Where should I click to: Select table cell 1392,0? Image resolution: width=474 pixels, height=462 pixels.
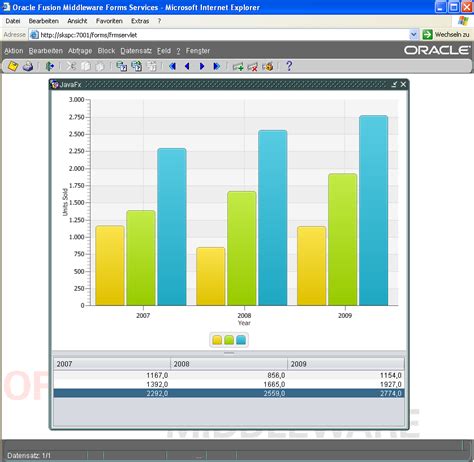tap(112, 384)
